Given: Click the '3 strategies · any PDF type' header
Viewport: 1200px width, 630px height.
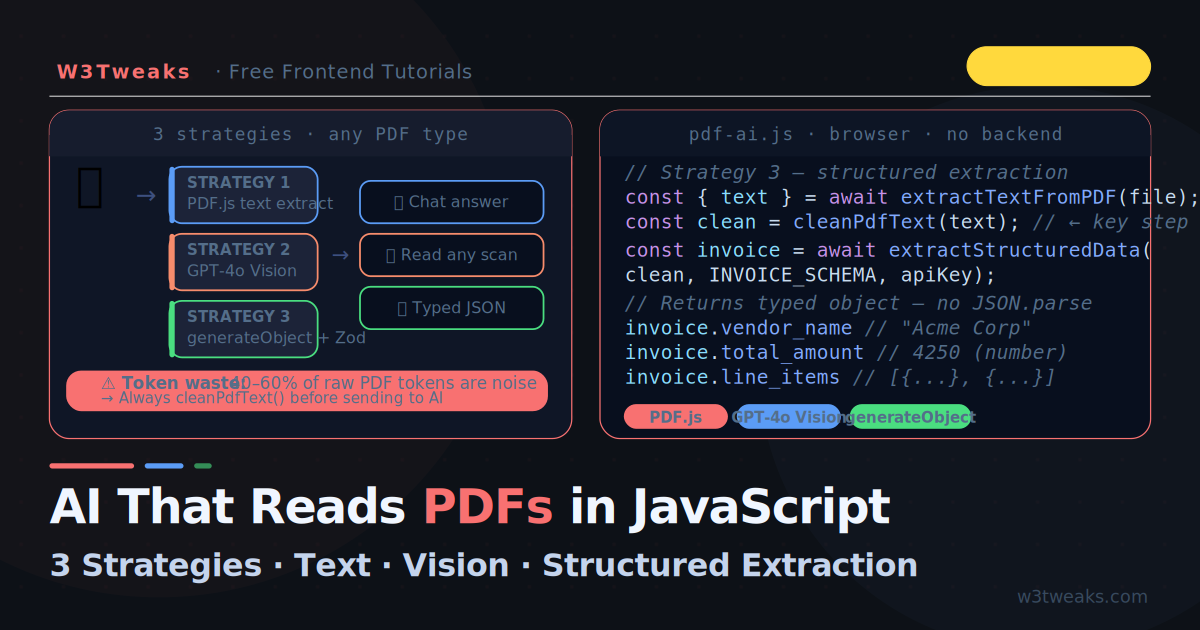Looking at the screenshot, I should point(311,134).
